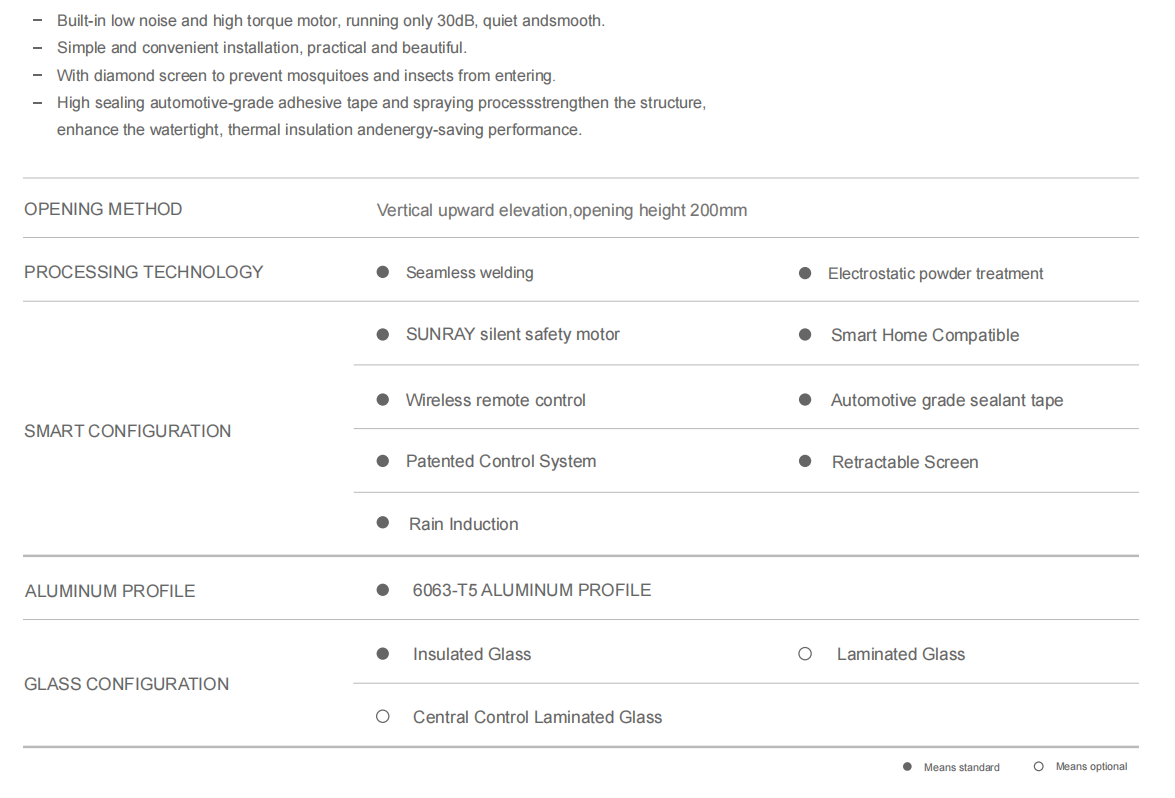Click the Means standard legend dot

click(x=907, y=767)
